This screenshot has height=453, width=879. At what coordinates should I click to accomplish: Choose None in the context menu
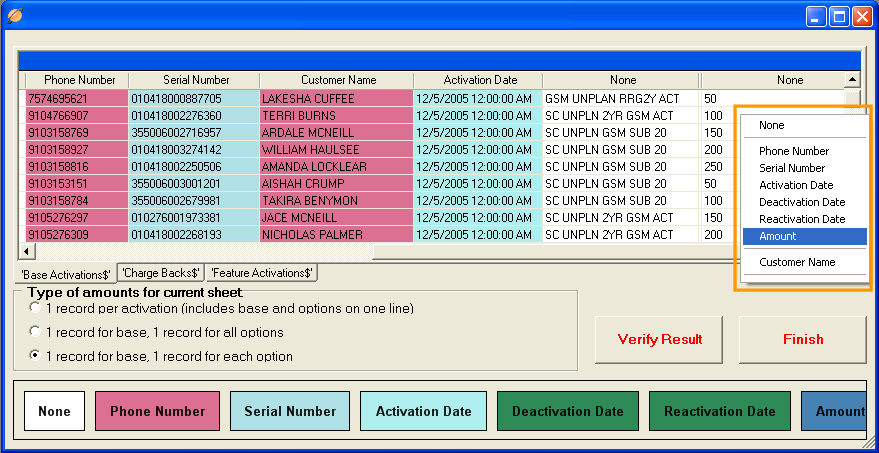(804, 125)
